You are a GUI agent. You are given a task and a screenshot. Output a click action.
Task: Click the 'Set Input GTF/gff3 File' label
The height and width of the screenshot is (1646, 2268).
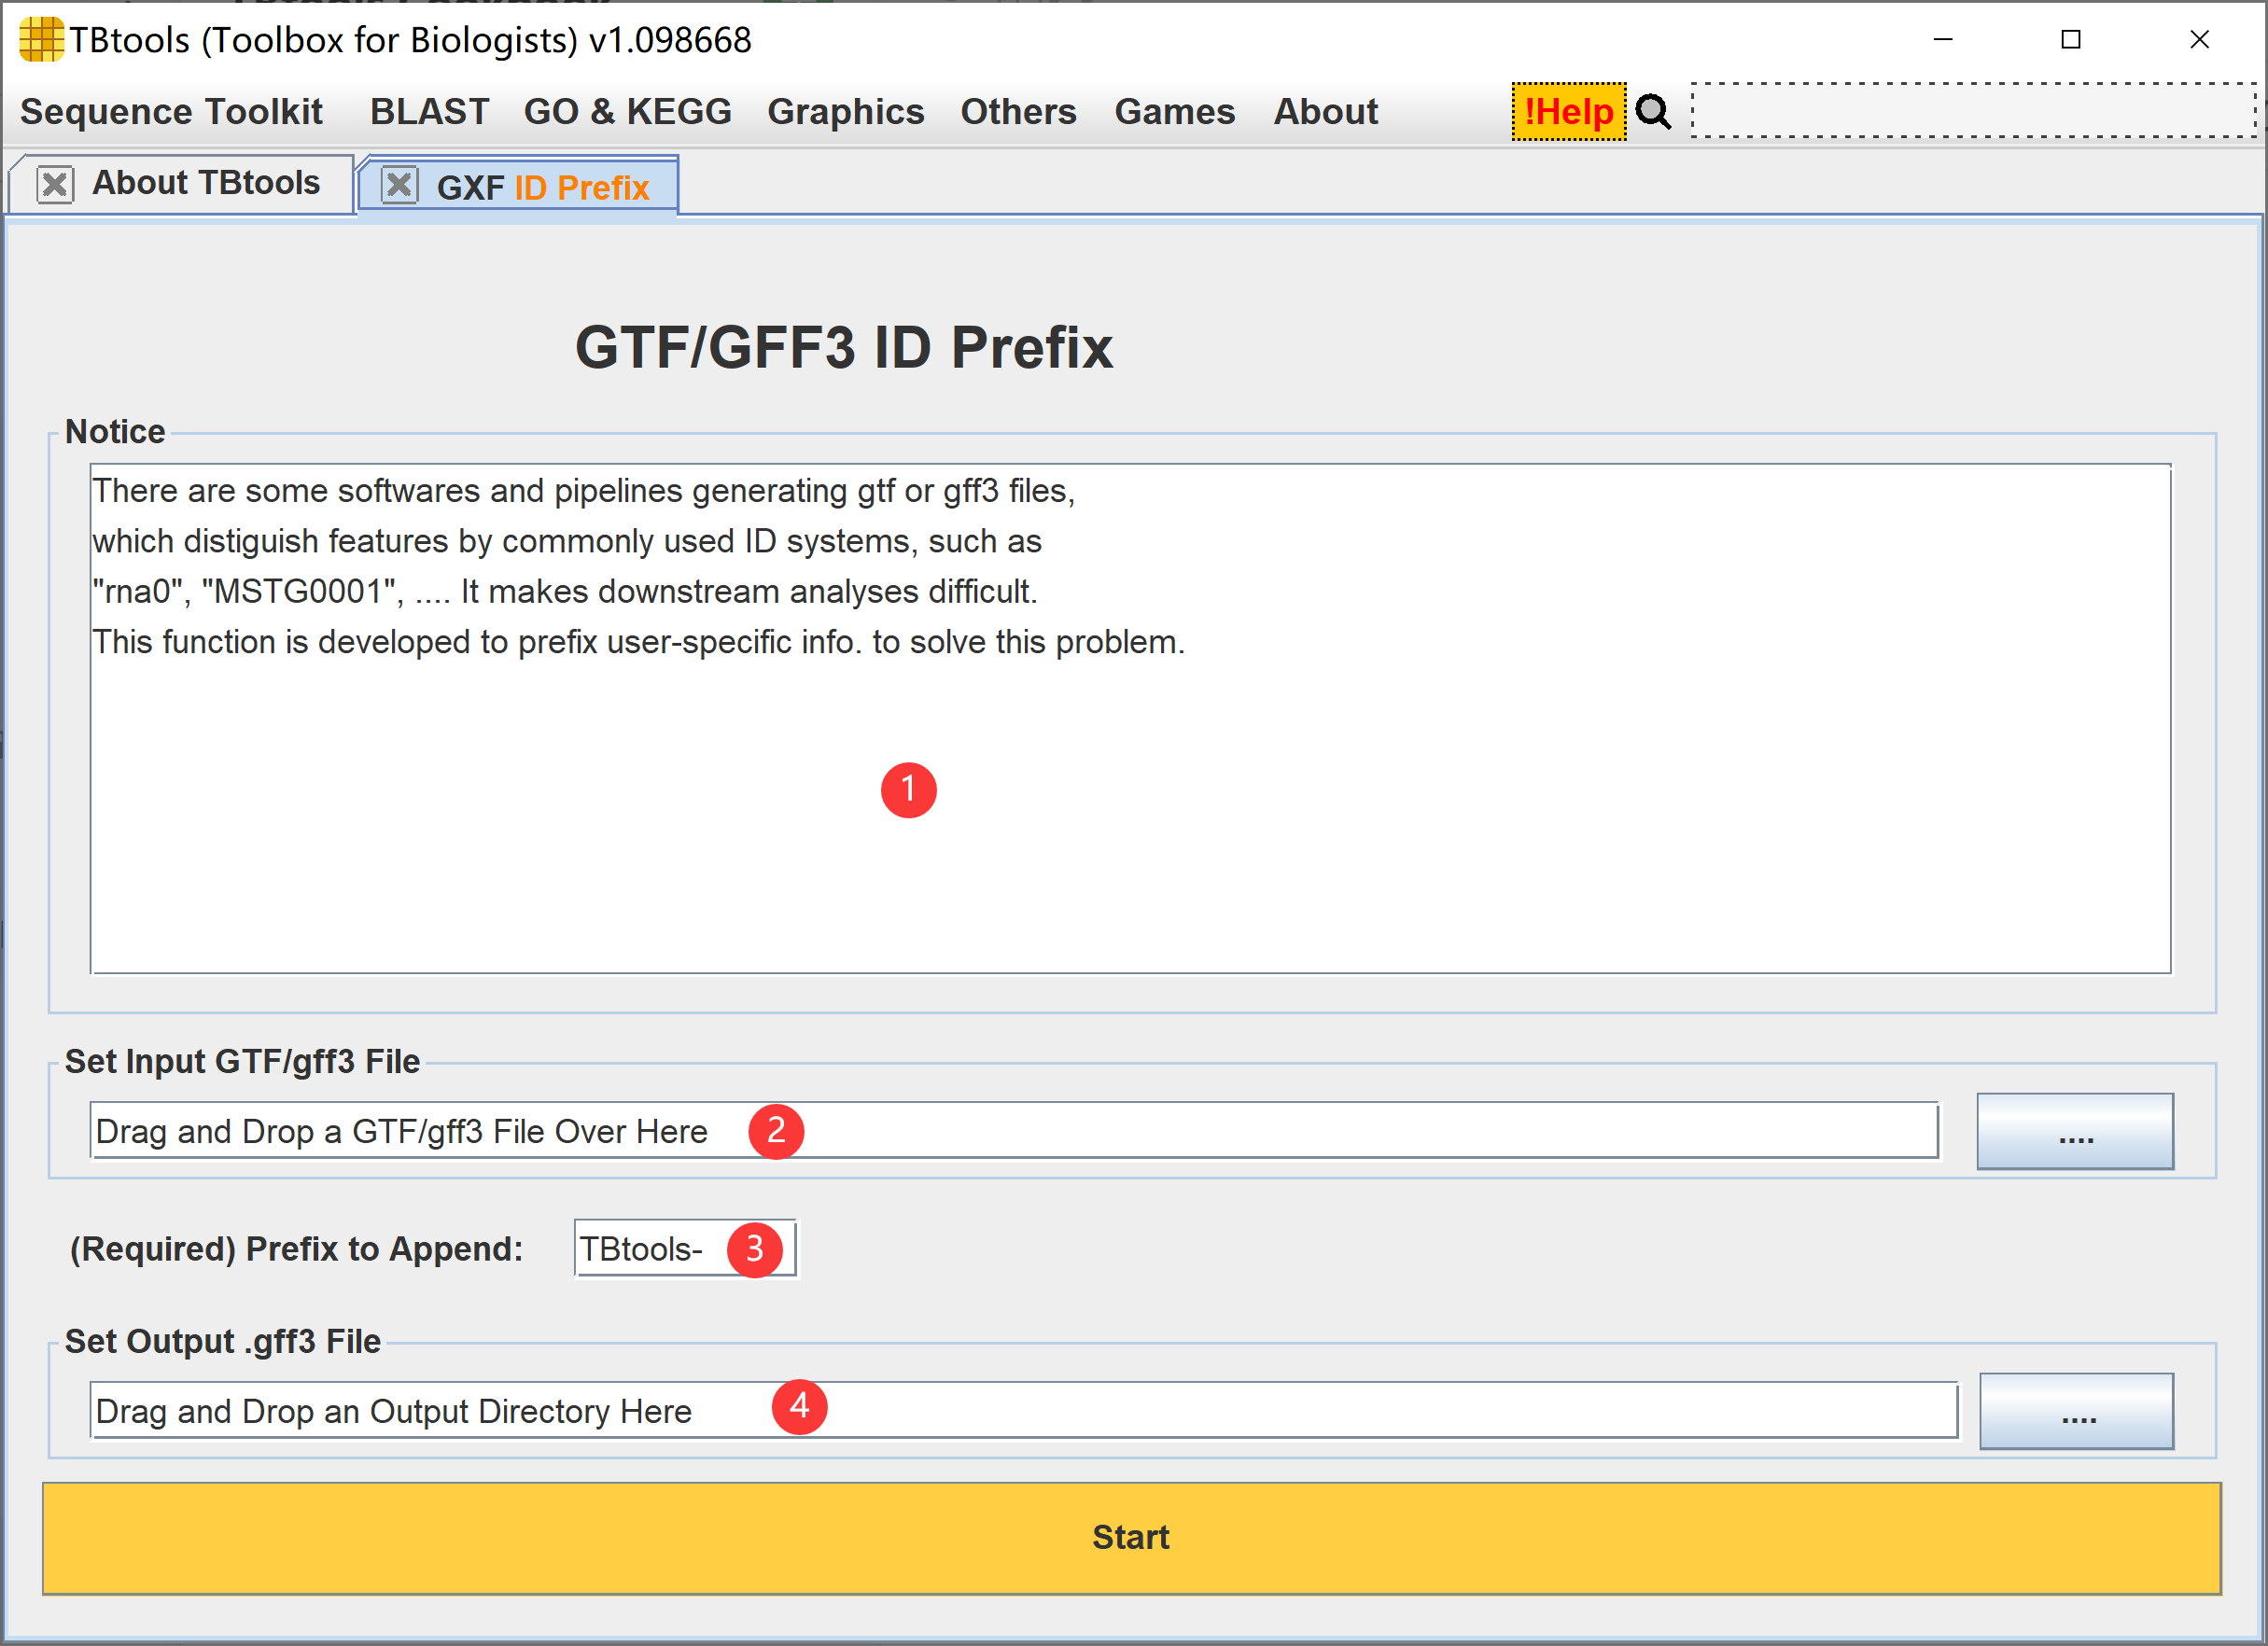click(242, 1061)
